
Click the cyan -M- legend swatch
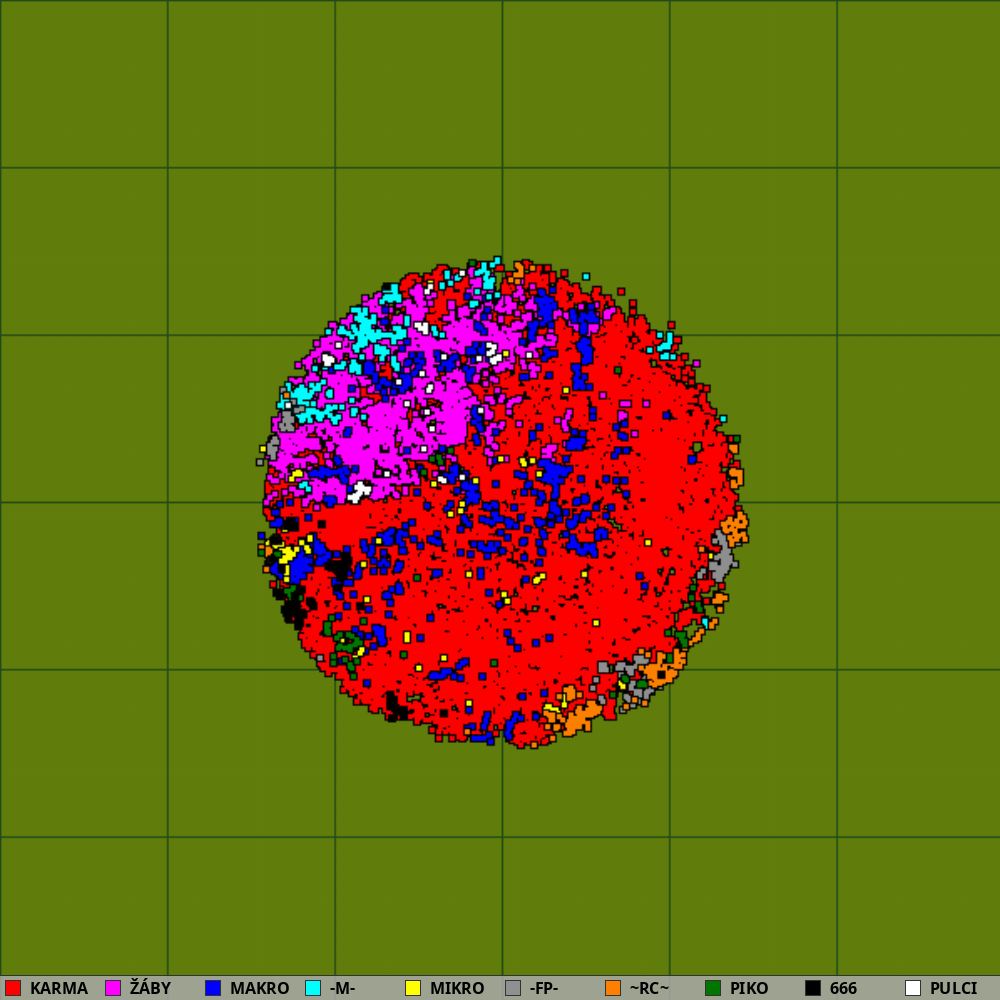tap(313, 988)
